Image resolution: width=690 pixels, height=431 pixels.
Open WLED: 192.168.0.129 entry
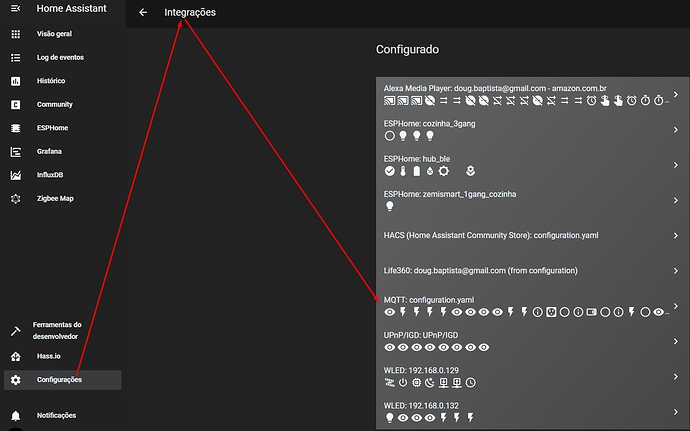point(532,376)
